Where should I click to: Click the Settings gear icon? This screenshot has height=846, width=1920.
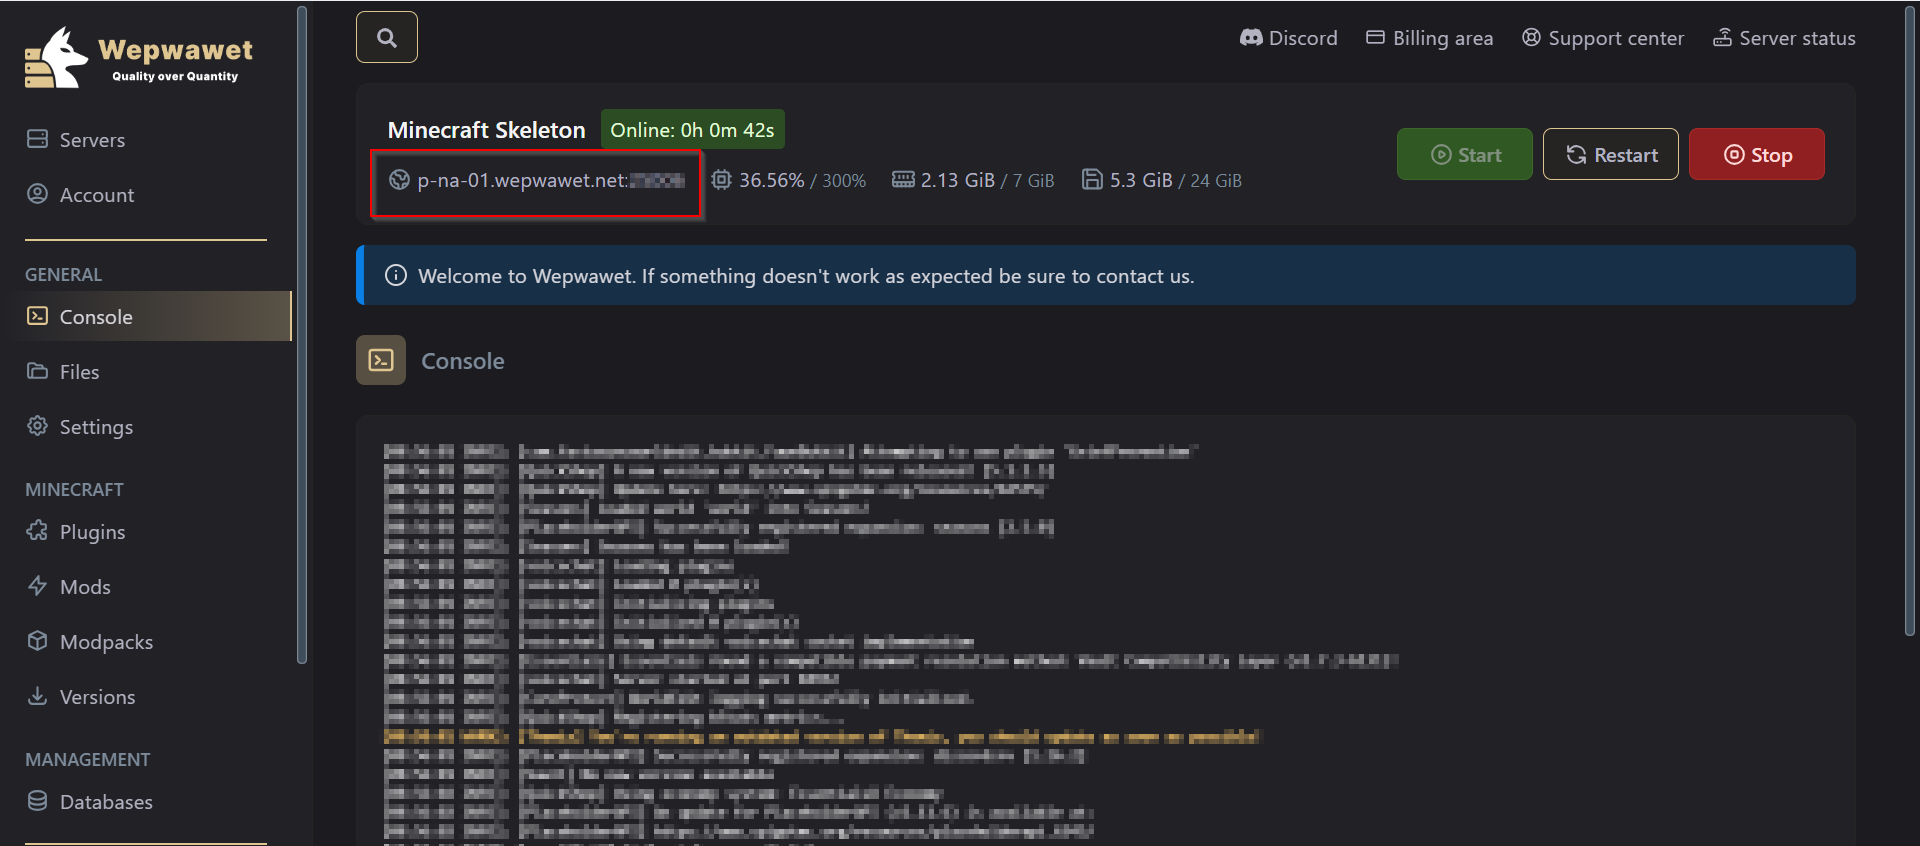tap(37, 426)
